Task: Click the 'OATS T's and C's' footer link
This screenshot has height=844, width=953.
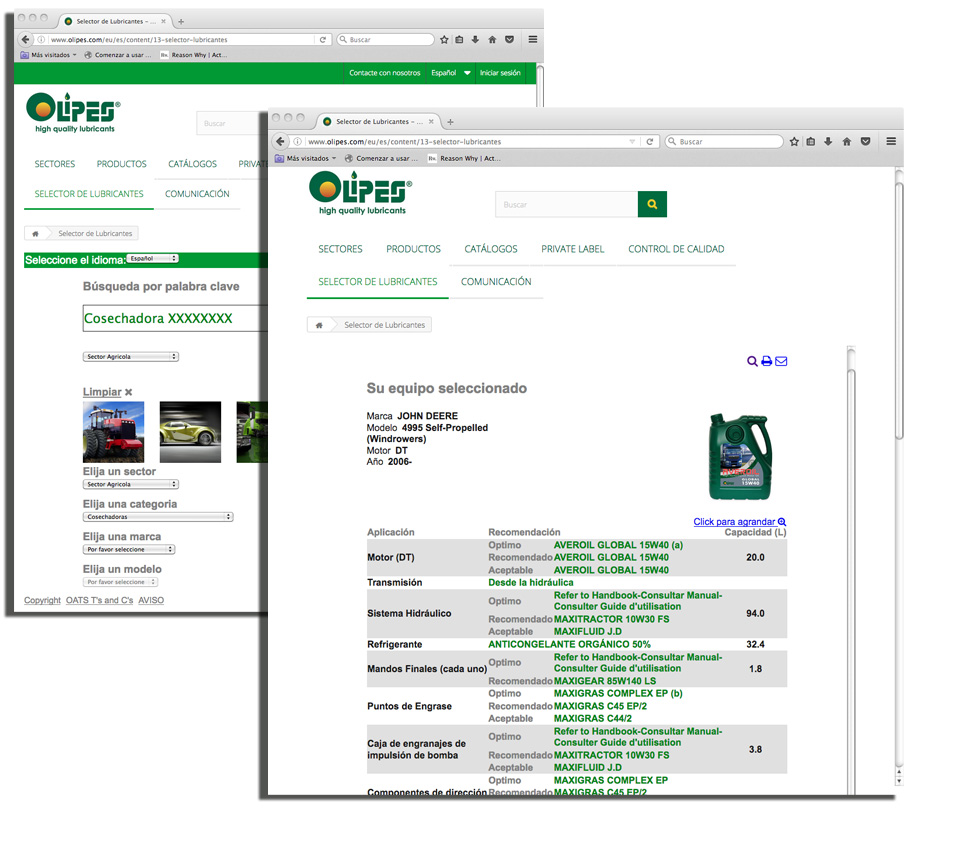Action: coord(100,600)
